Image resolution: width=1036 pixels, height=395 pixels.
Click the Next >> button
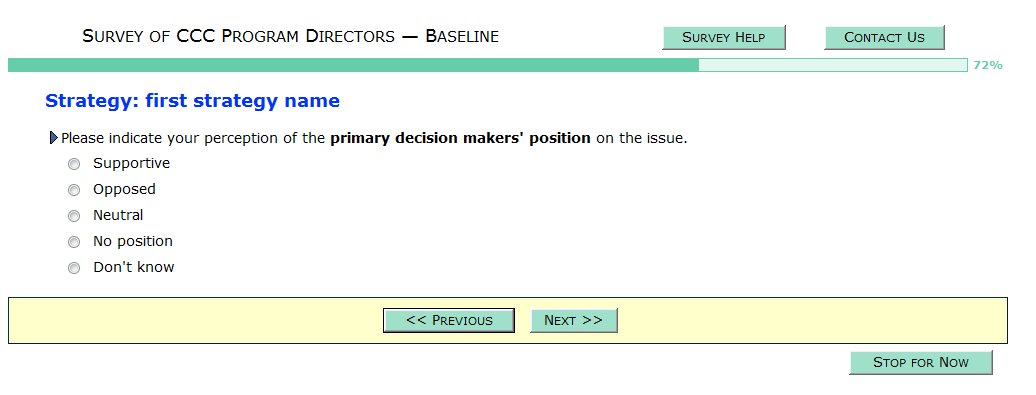tap(574, 320)
